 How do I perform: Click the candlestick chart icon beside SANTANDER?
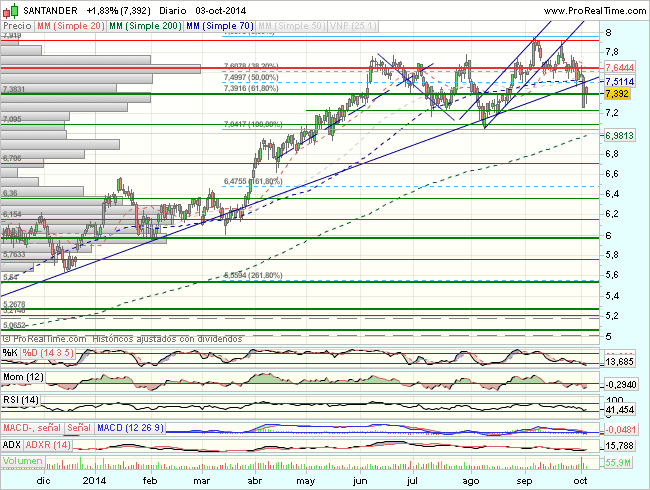click(x=11, y=11)
